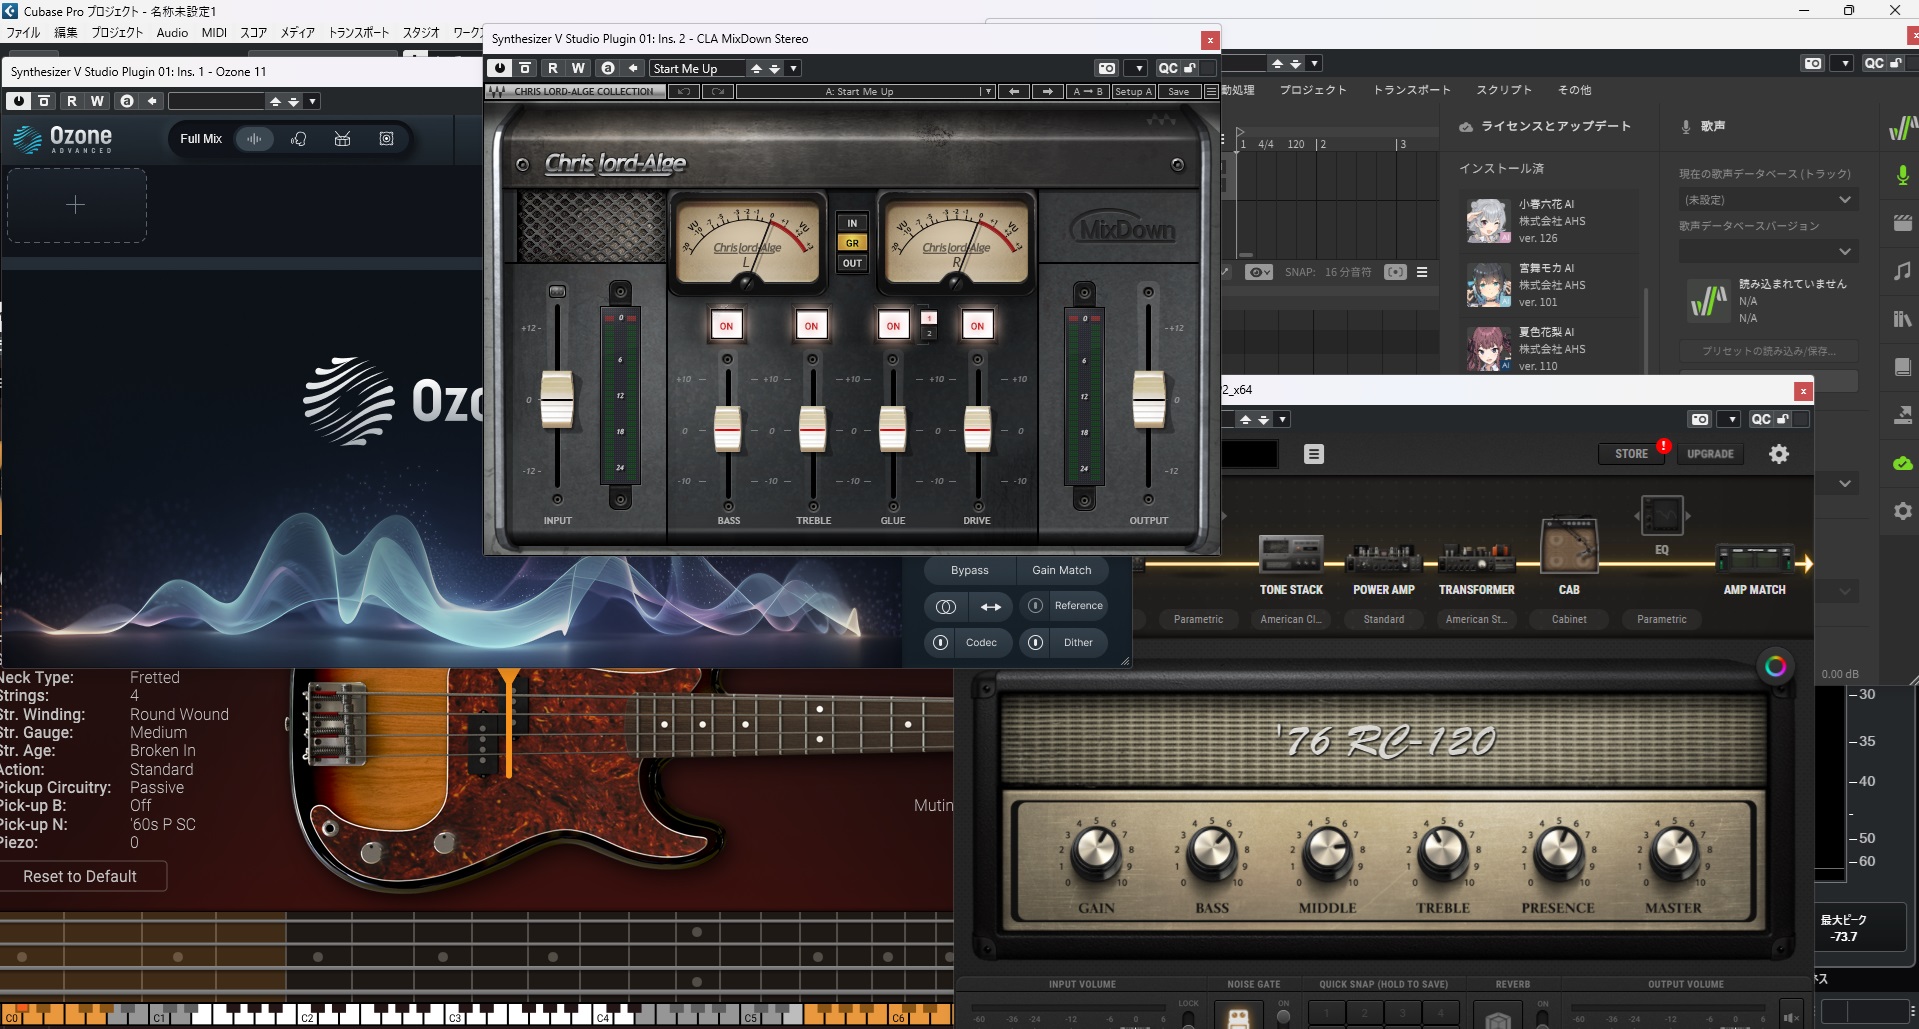Load previous Waves preset arrow
The width and height of the screenshot is (1919, 1029).
[x=1014, y=91]
